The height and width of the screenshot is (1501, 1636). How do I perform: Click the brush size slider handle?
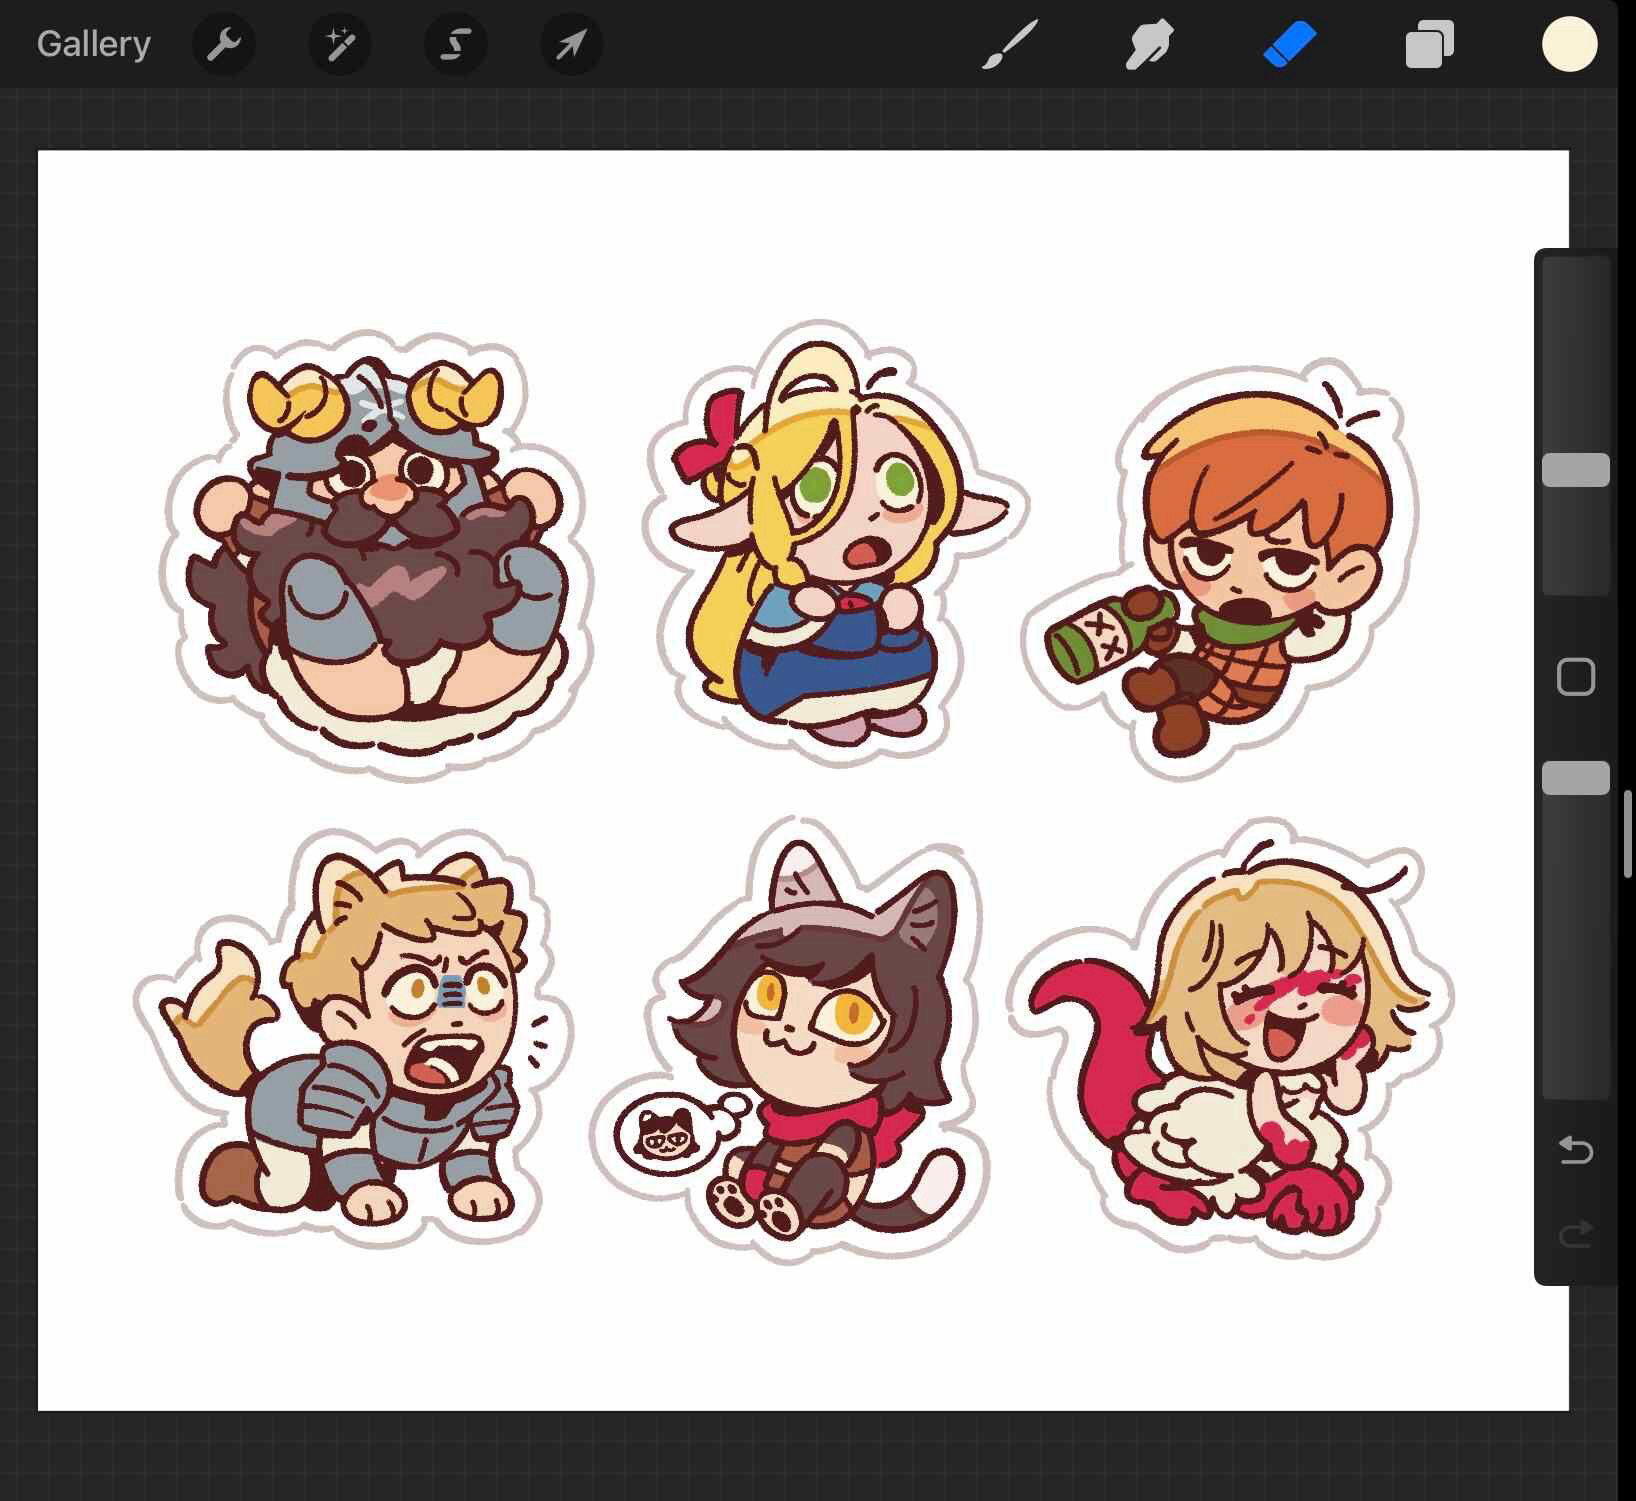[x=1575, y=470]
